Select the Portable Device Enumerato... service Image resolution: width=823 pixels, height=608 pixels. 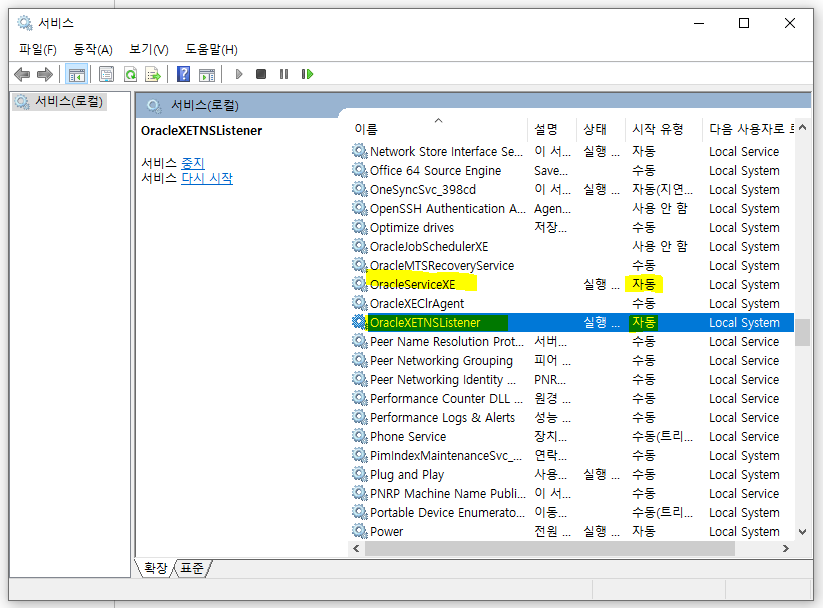pyautogui.click(x=447, y=512)
